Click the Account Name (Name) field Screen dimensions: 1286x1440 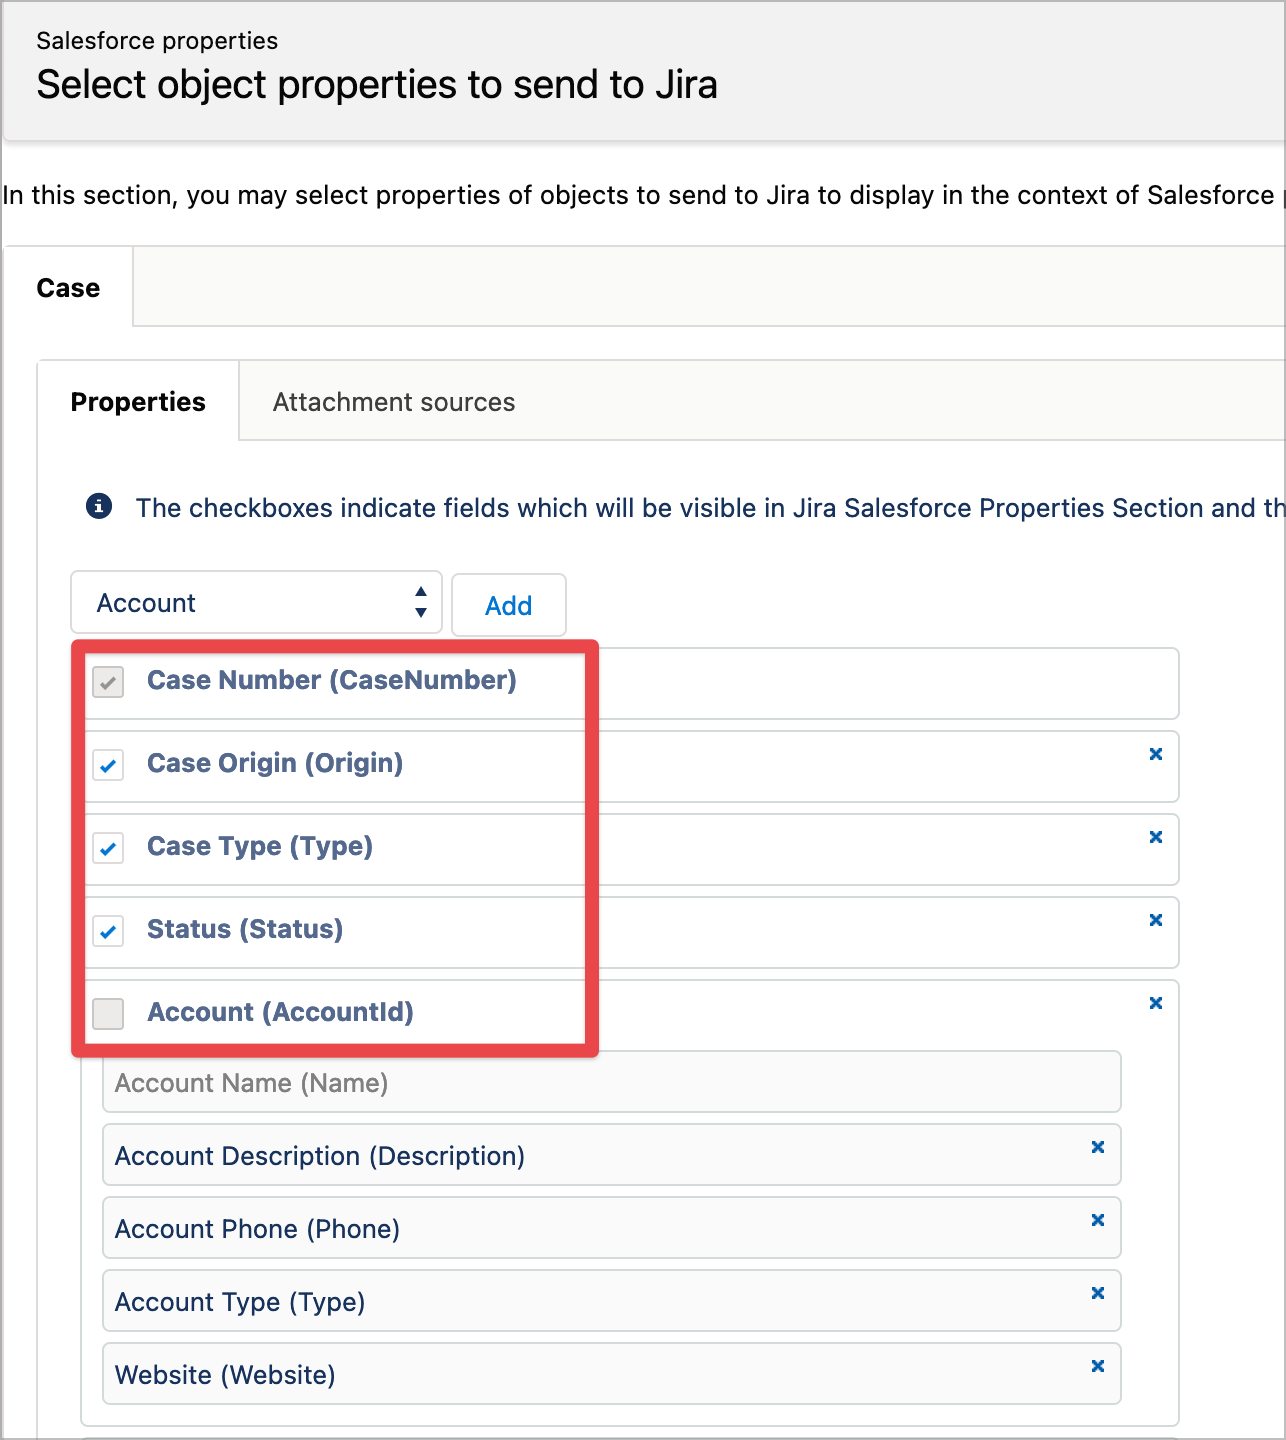tap(611, 1083)
